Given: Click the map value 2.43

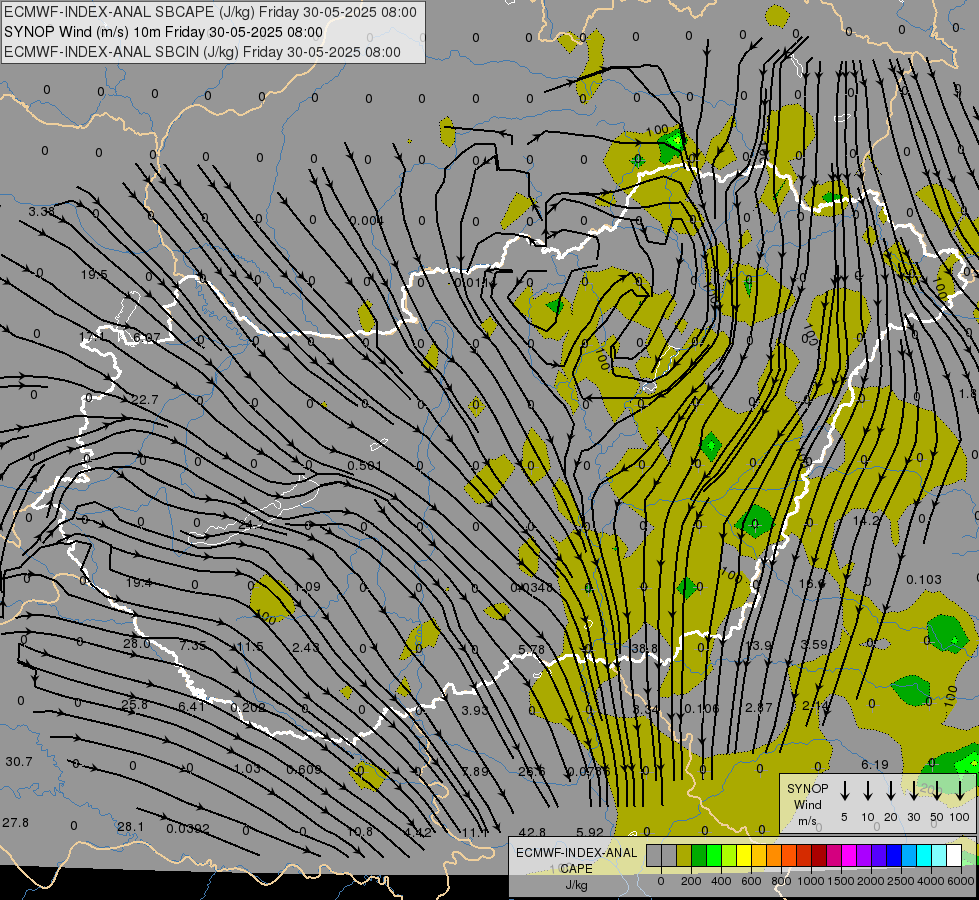Looking at the screenshot, I should (306, 648).
